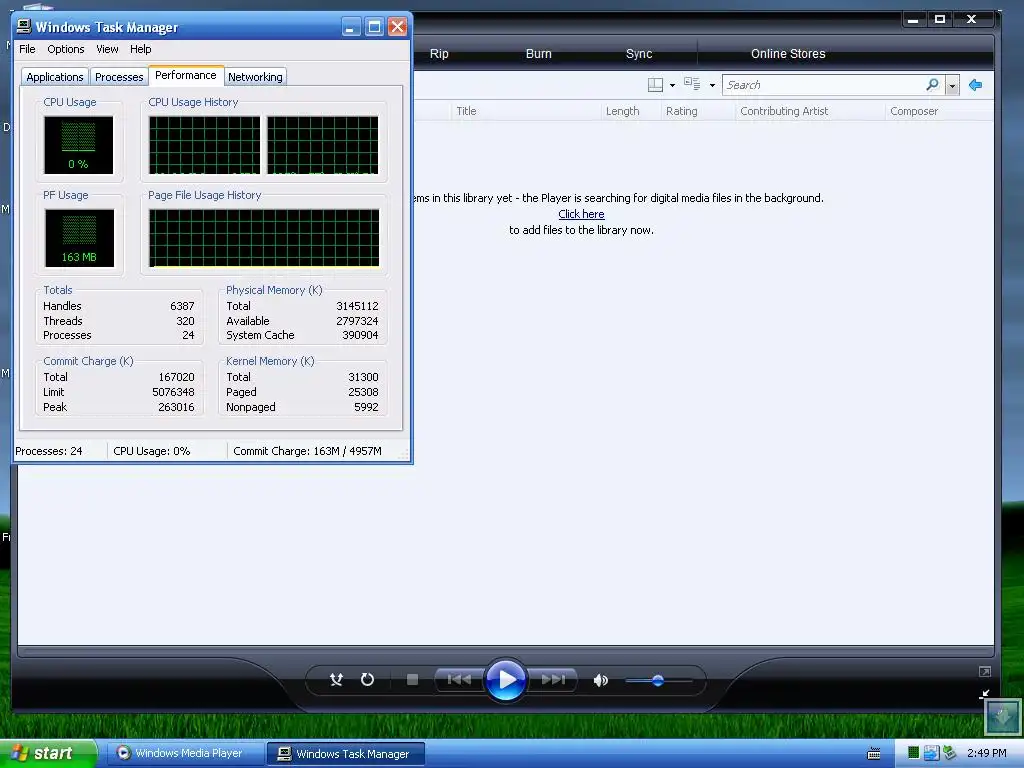Open the Task Manager Help menu
The image size is (1024, 768).
coord(140,49)
